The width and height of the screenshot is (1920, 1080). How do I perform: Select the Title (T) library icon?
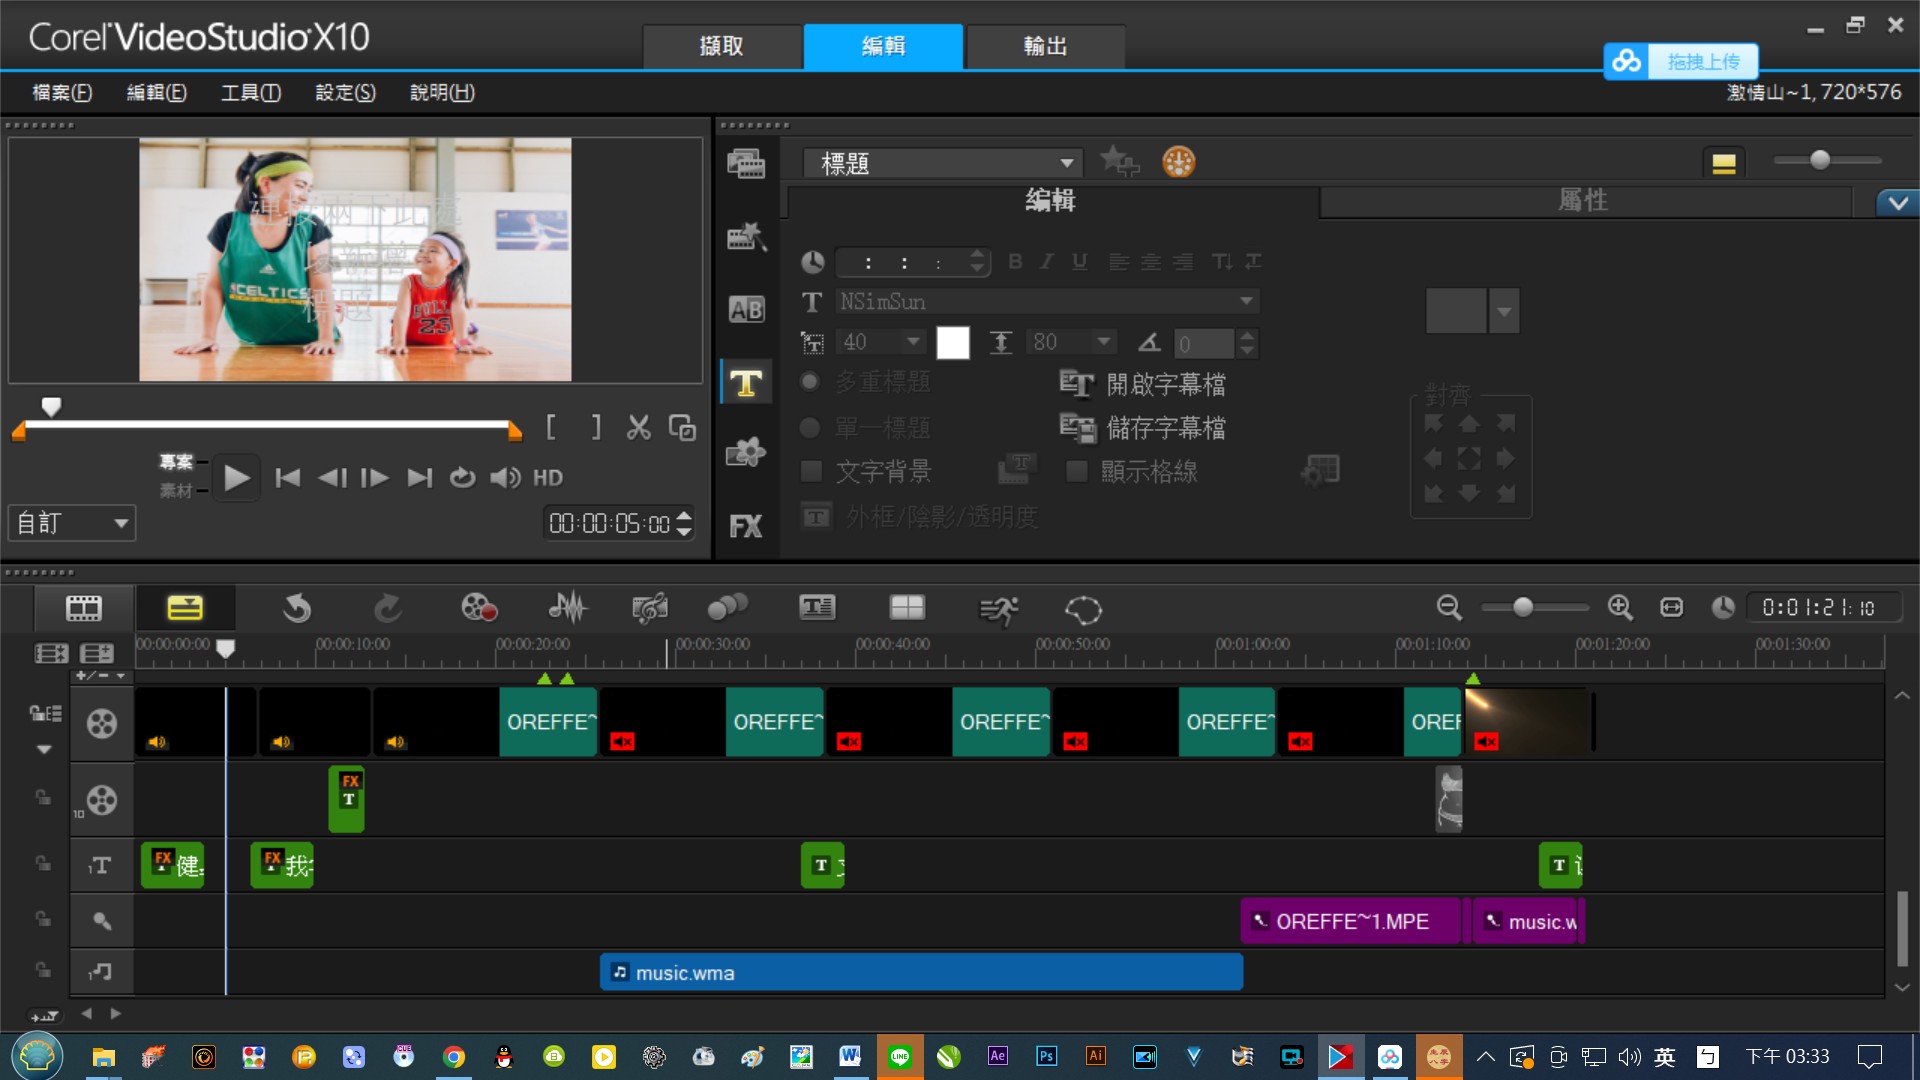746,383
